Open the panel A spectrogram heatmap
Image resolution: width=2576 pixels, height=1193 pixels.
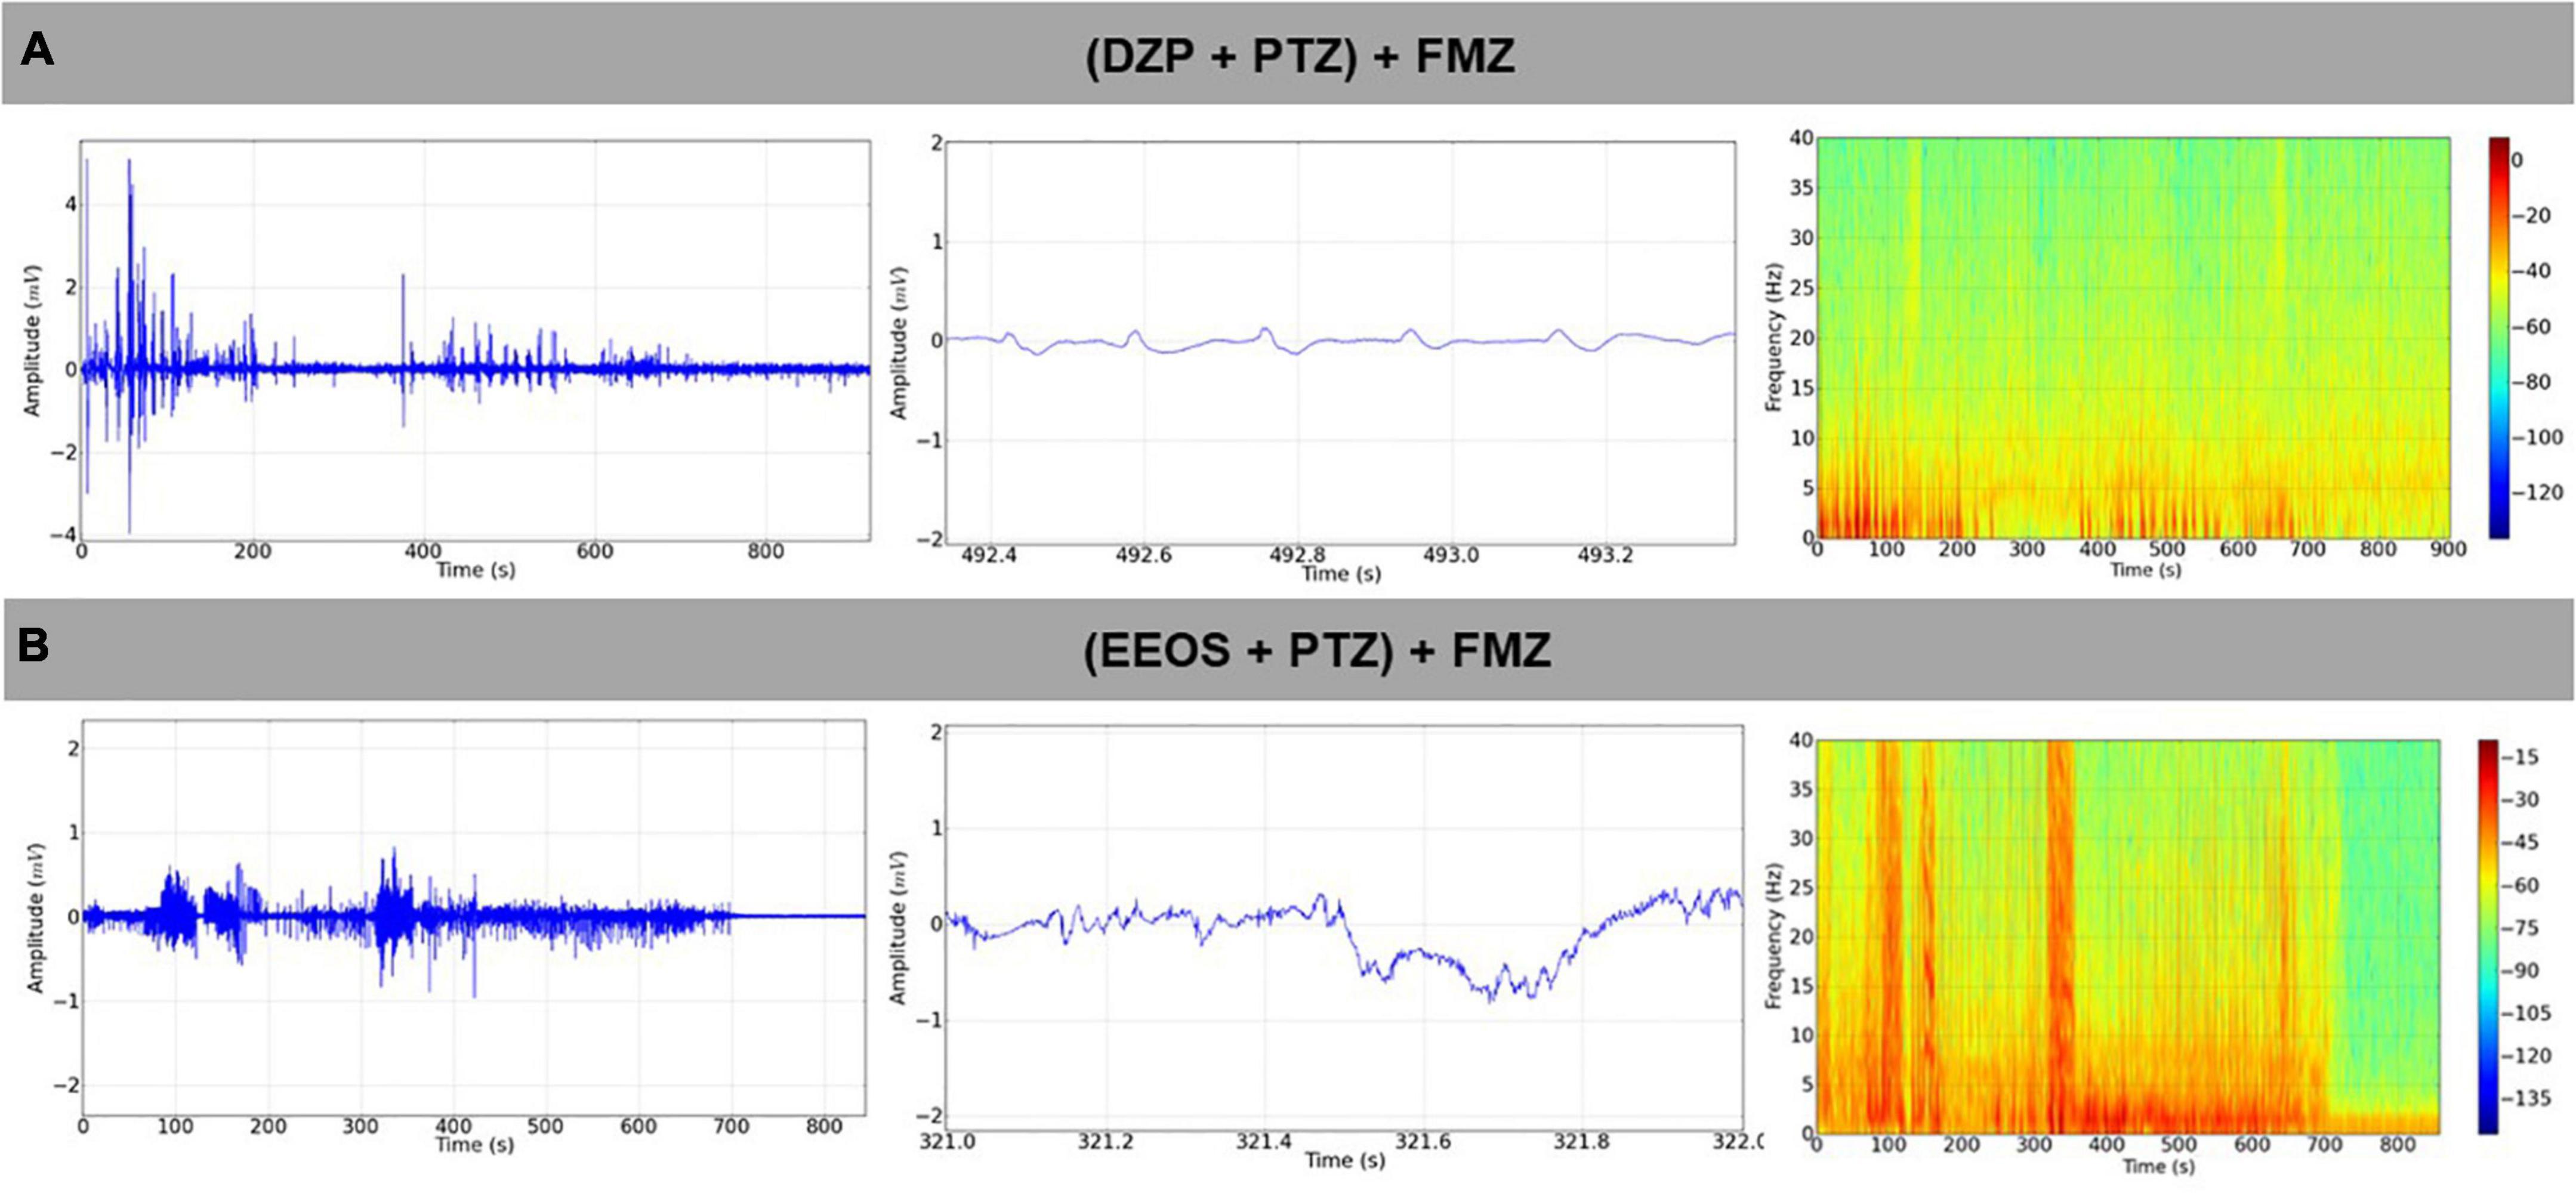(2133, 338)
